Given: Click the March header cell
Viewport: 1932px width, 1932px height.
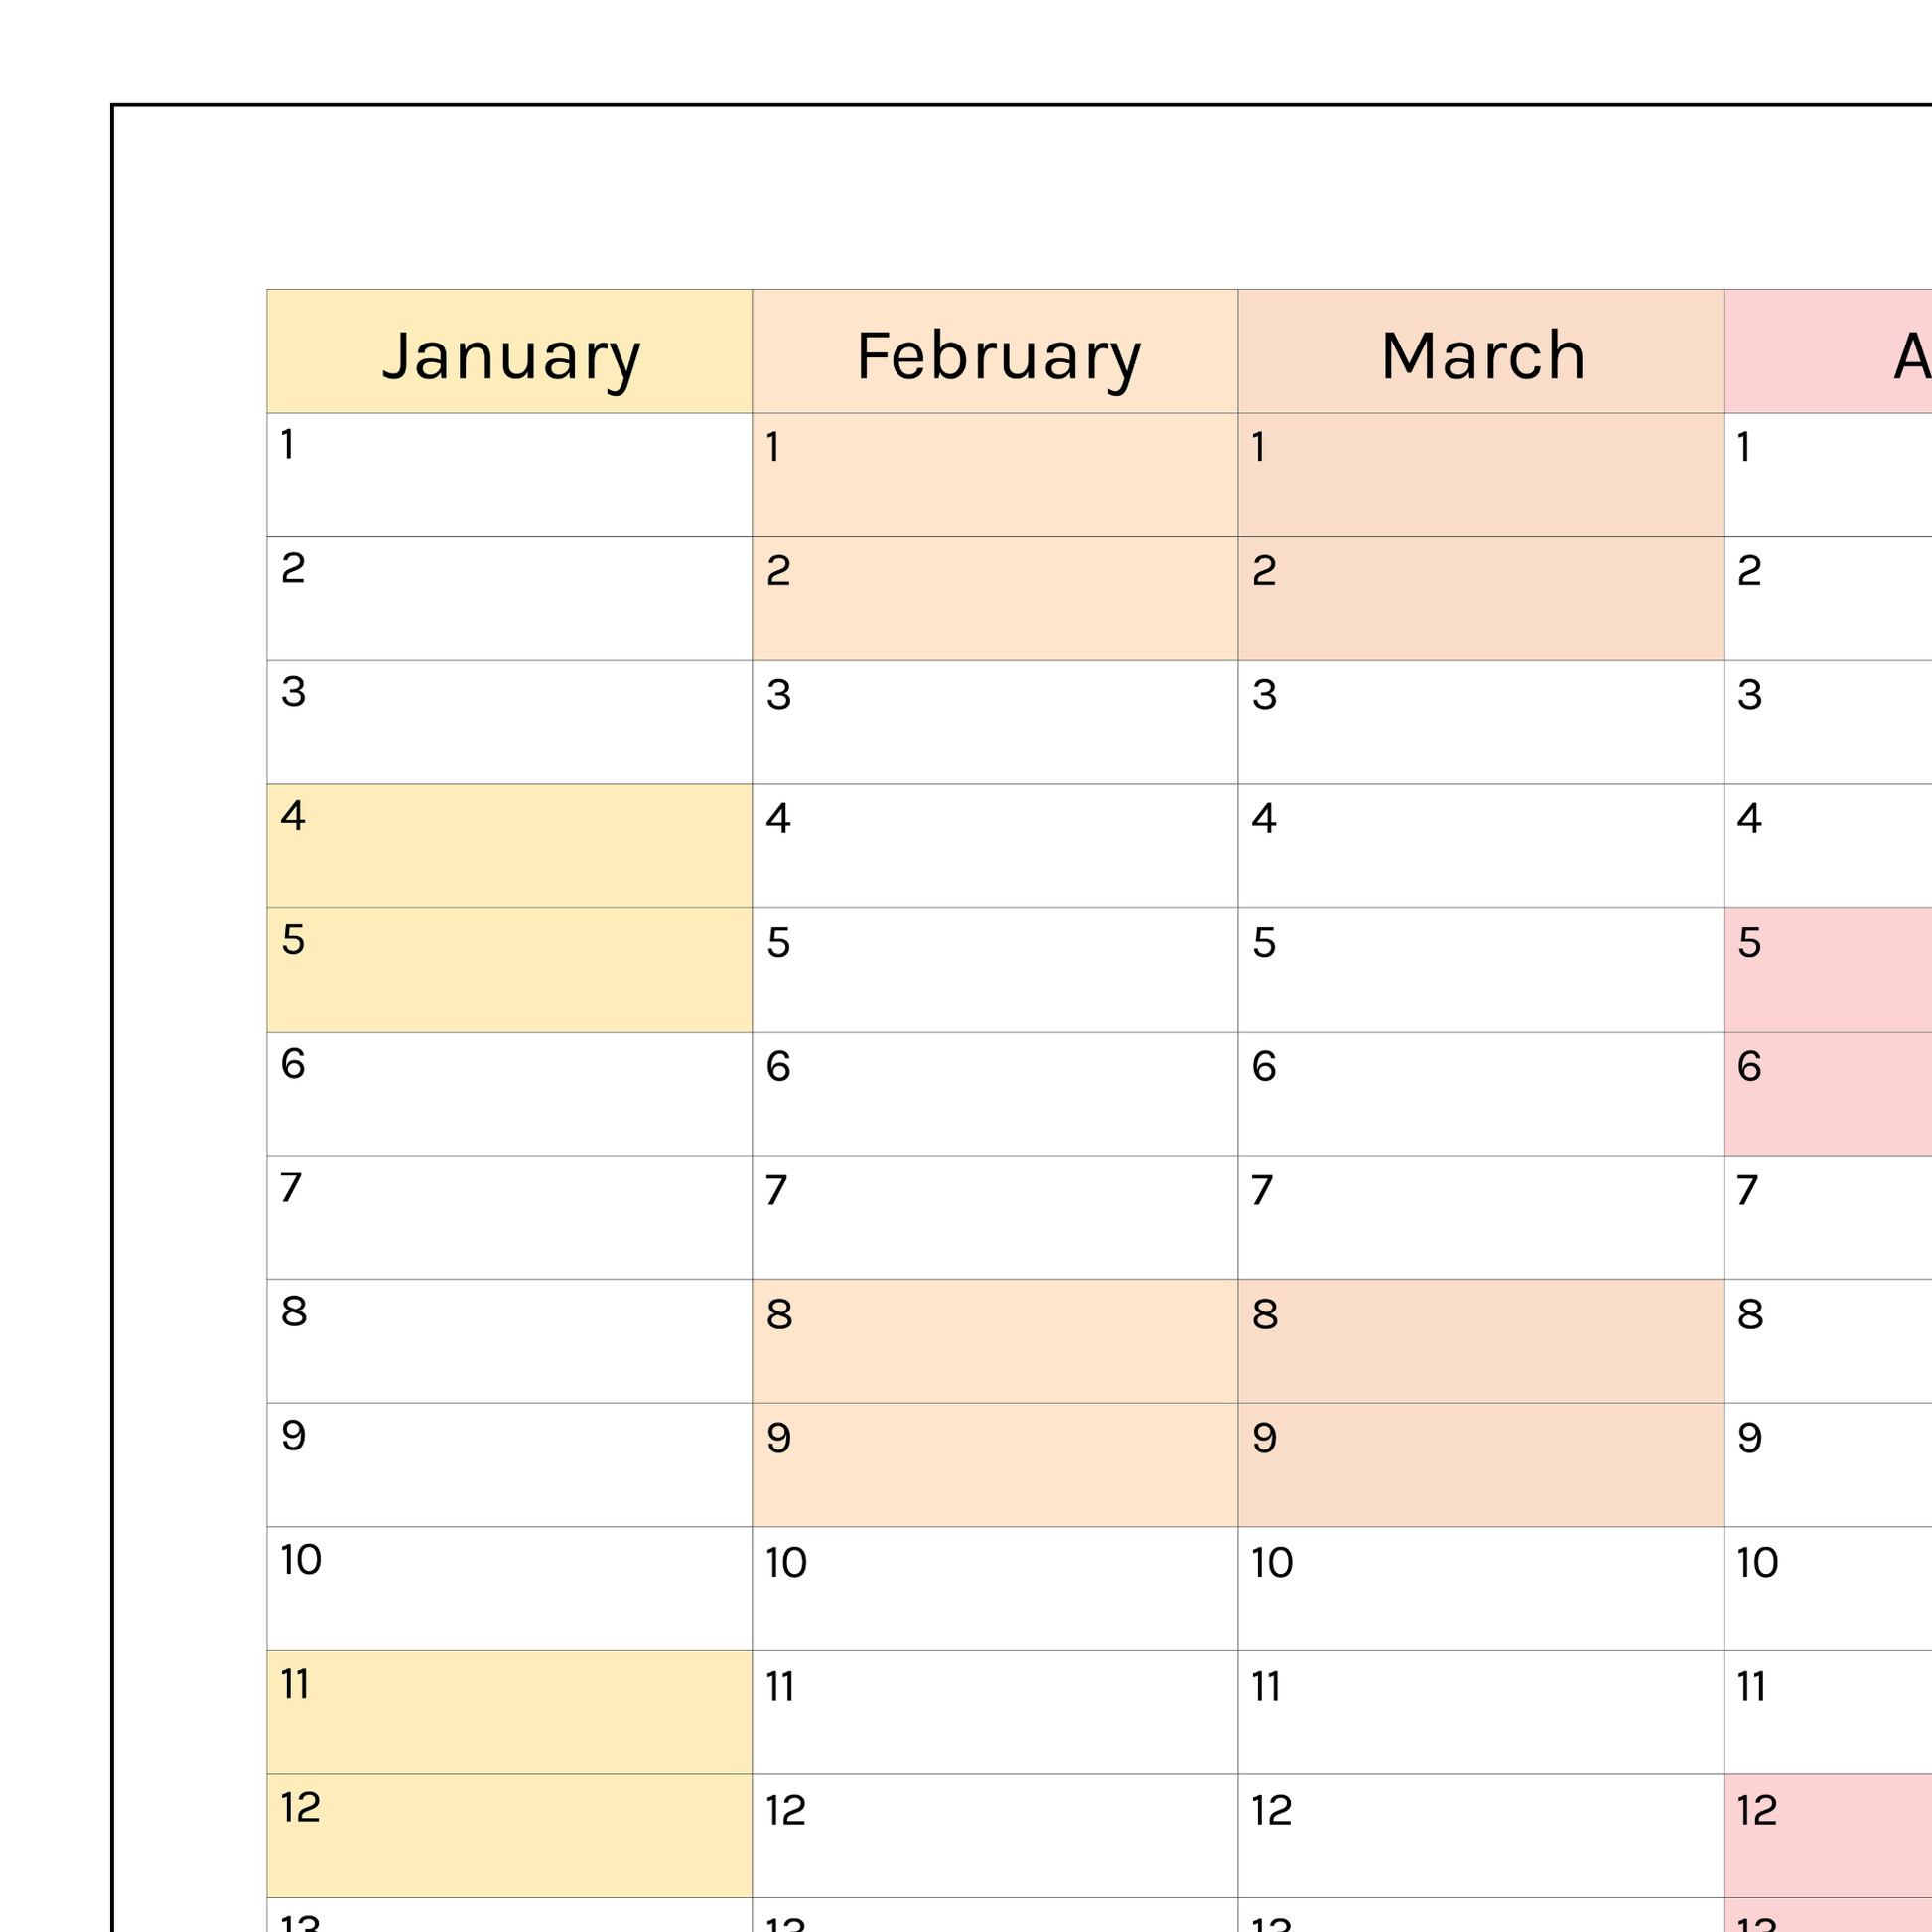Looking at the screenshot, I should [x=1480, y=351].
